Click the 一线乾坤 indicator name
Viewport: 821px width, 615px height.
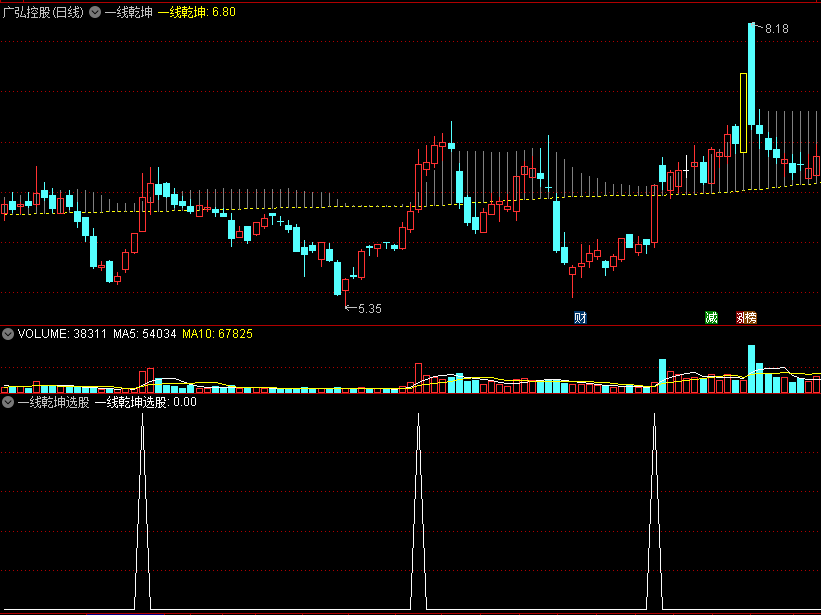(129, 12)
